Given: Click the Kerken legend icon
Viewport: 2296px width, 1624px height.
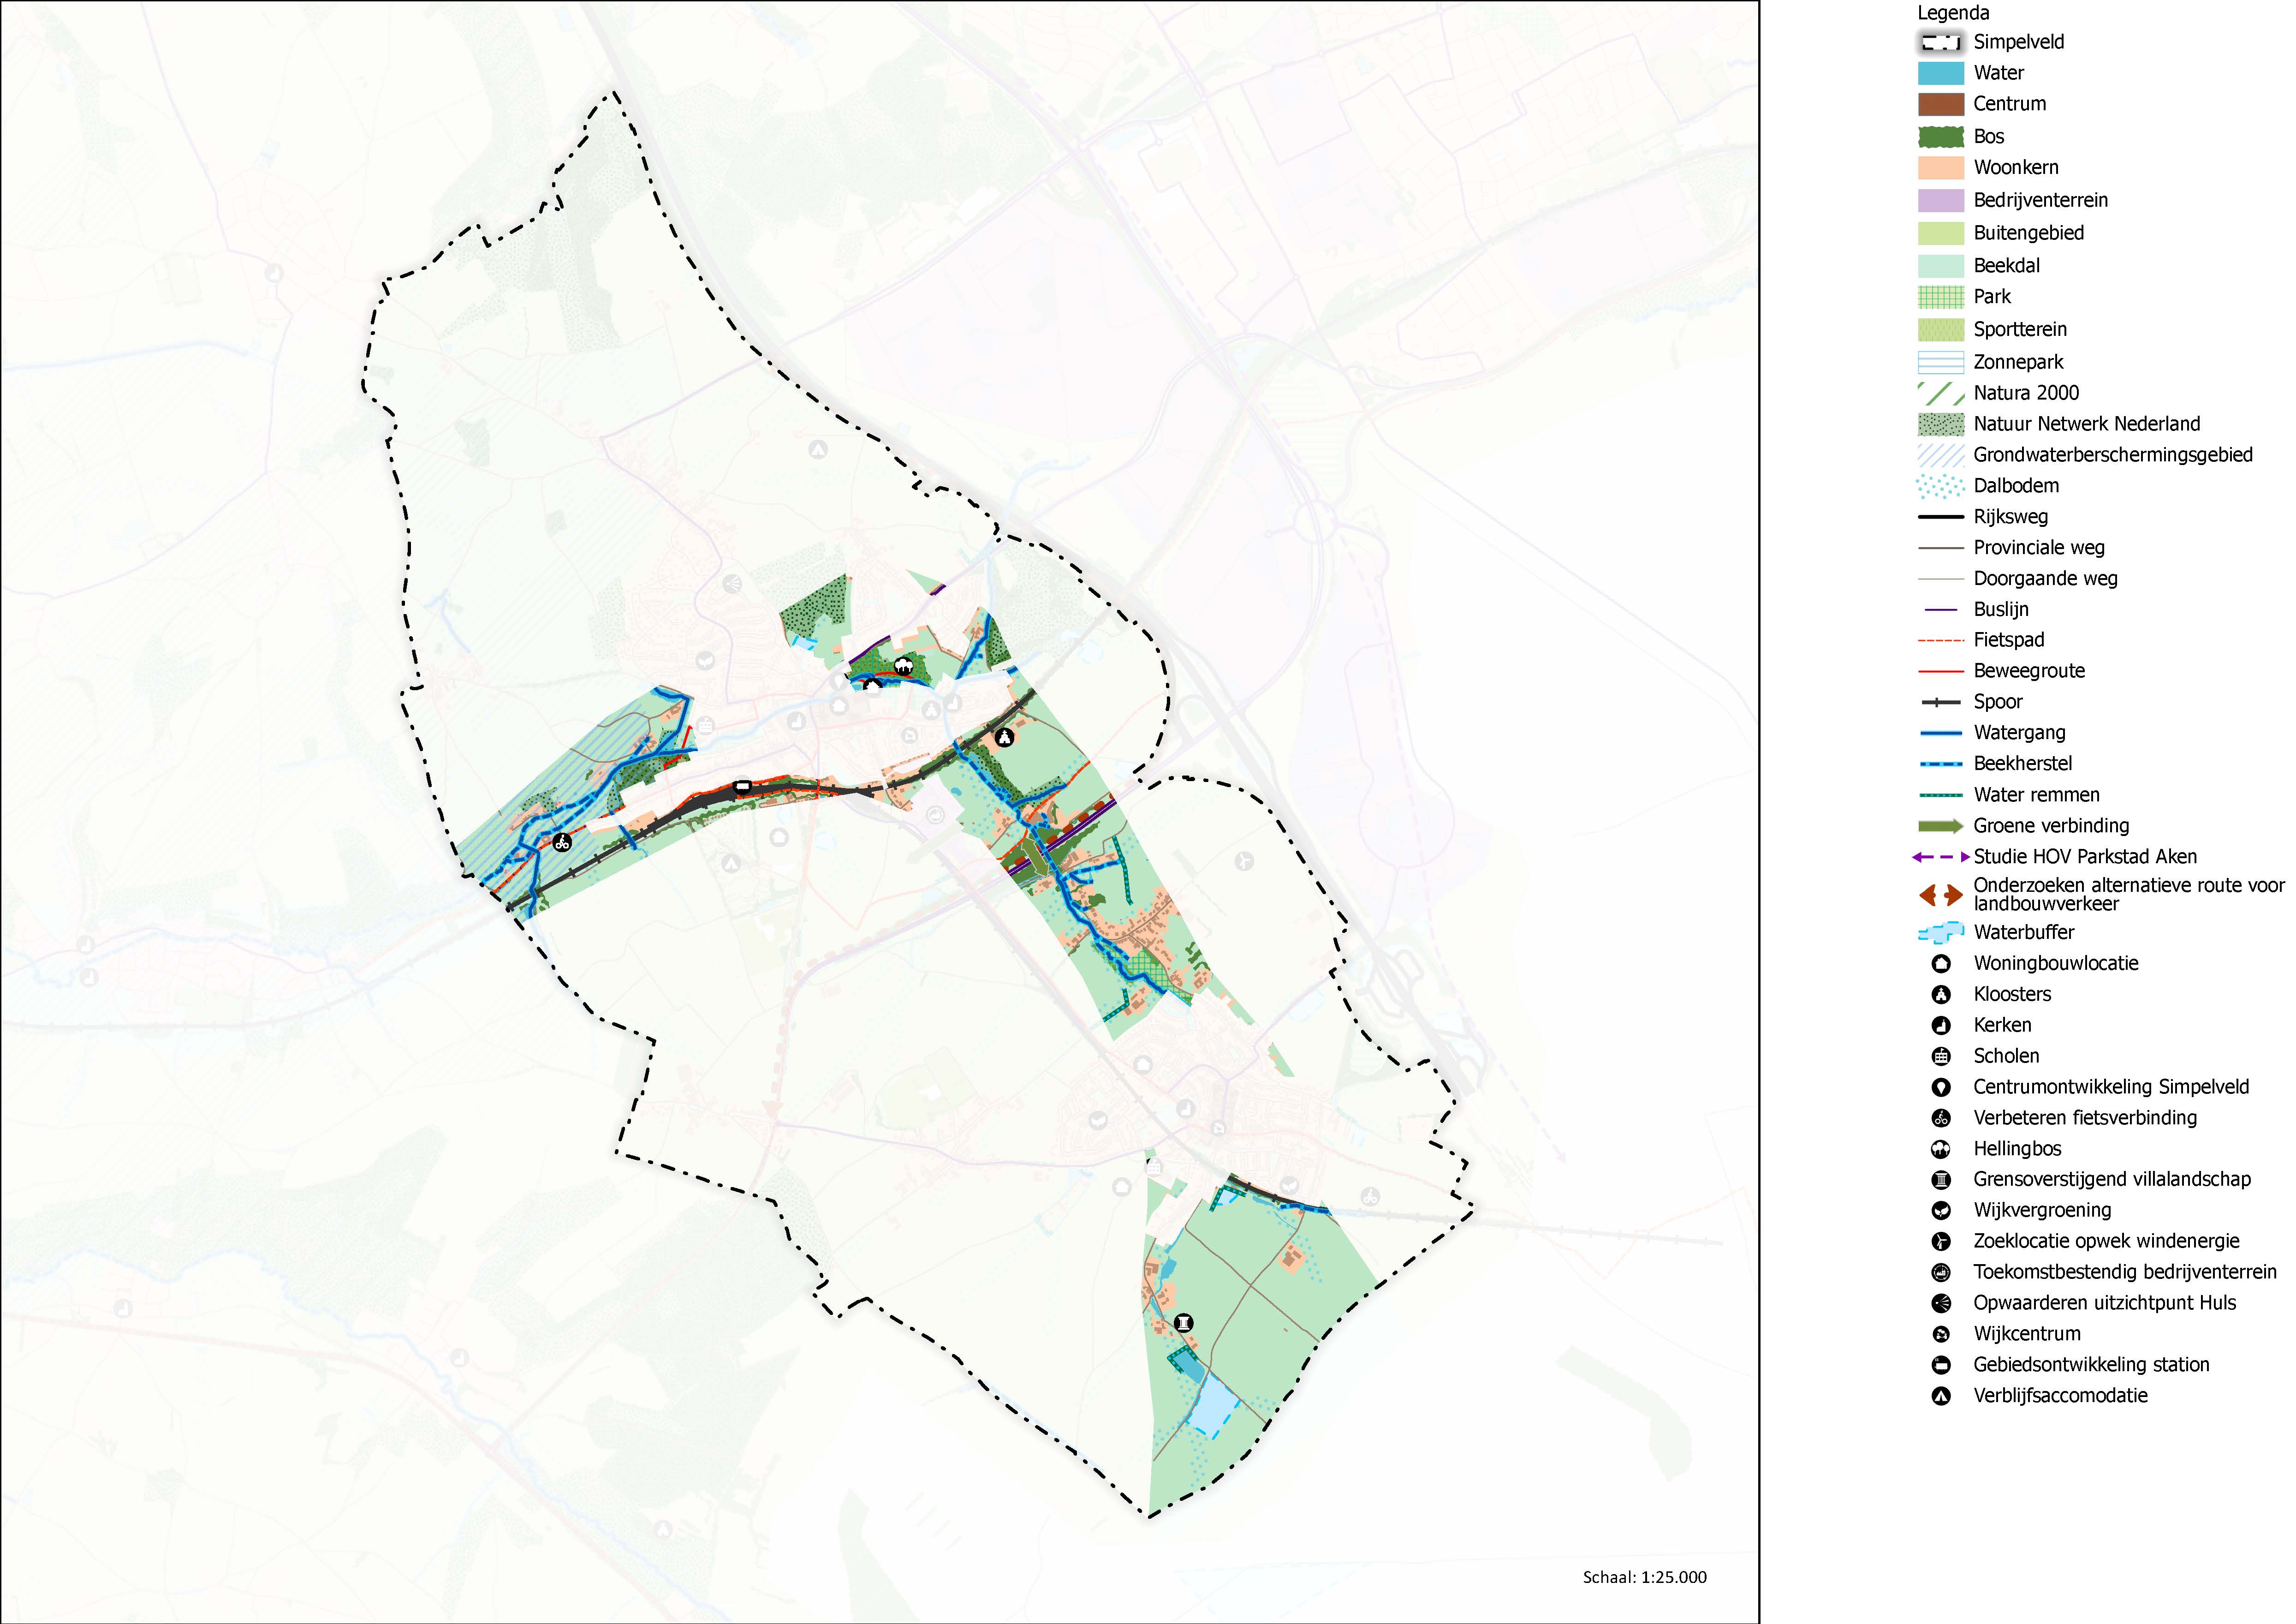Looking at the screenshot, I should (1941, 1025).
